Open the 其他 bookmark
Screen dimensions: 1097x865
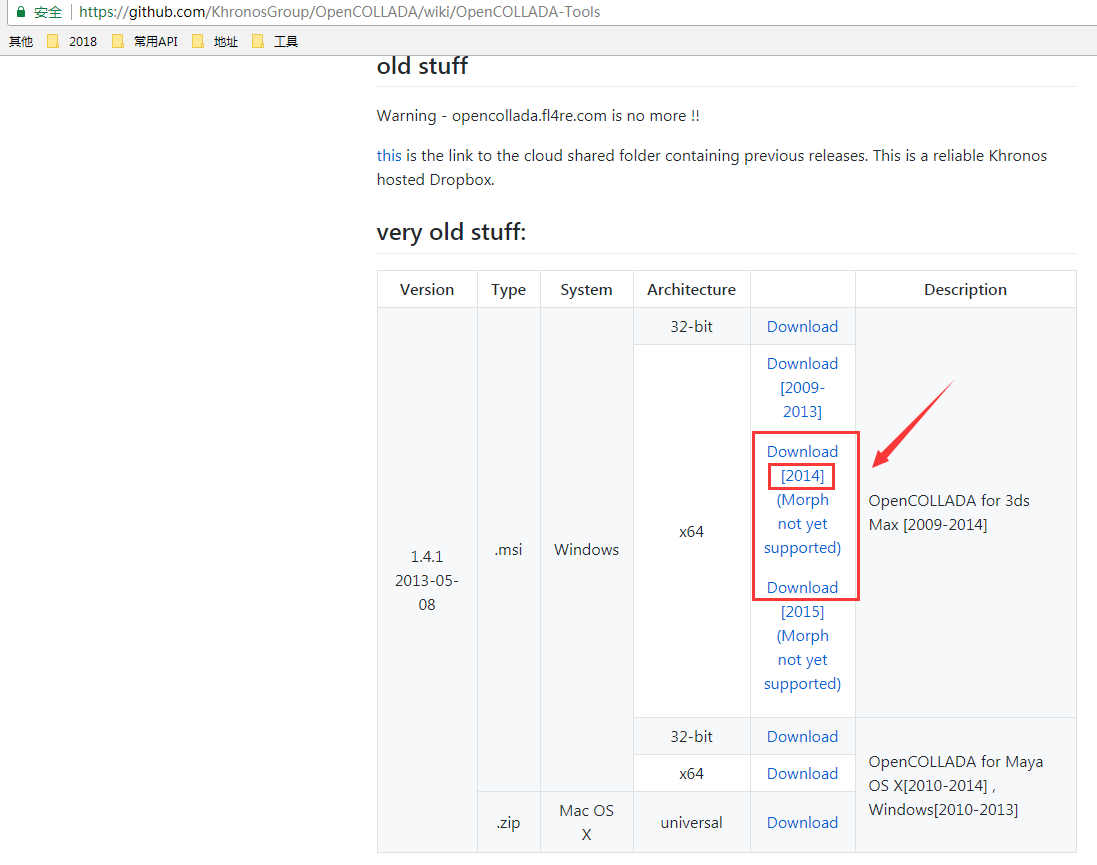(21, 41)
